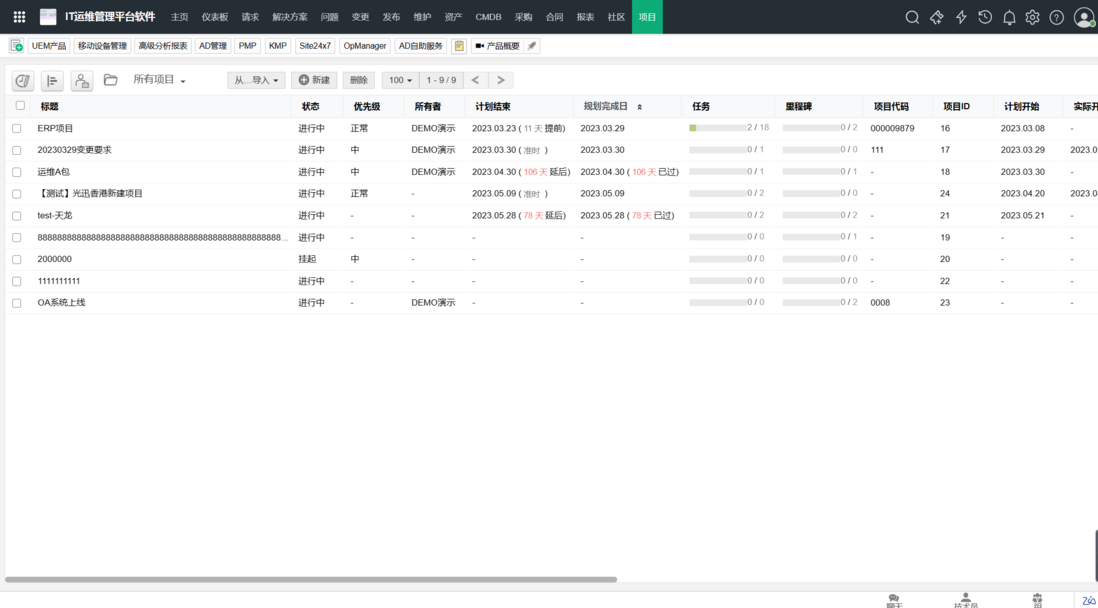
Task: Open the 主页 menu
Action: point(179,17)
